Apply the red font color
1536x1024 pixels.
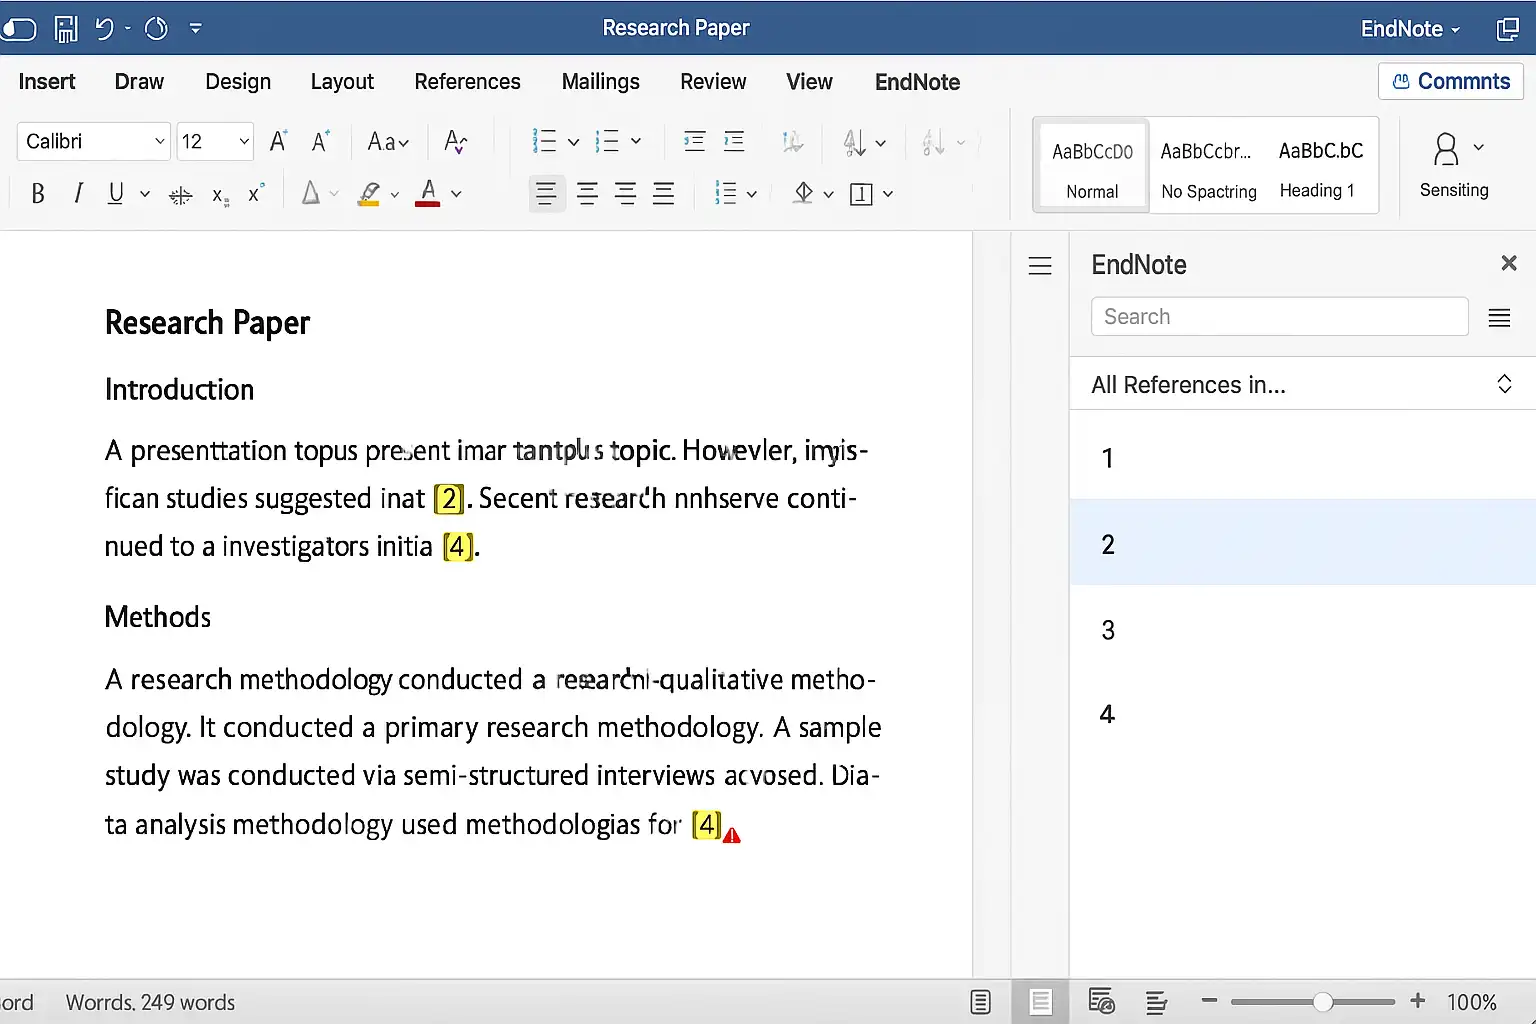point(428,193)
